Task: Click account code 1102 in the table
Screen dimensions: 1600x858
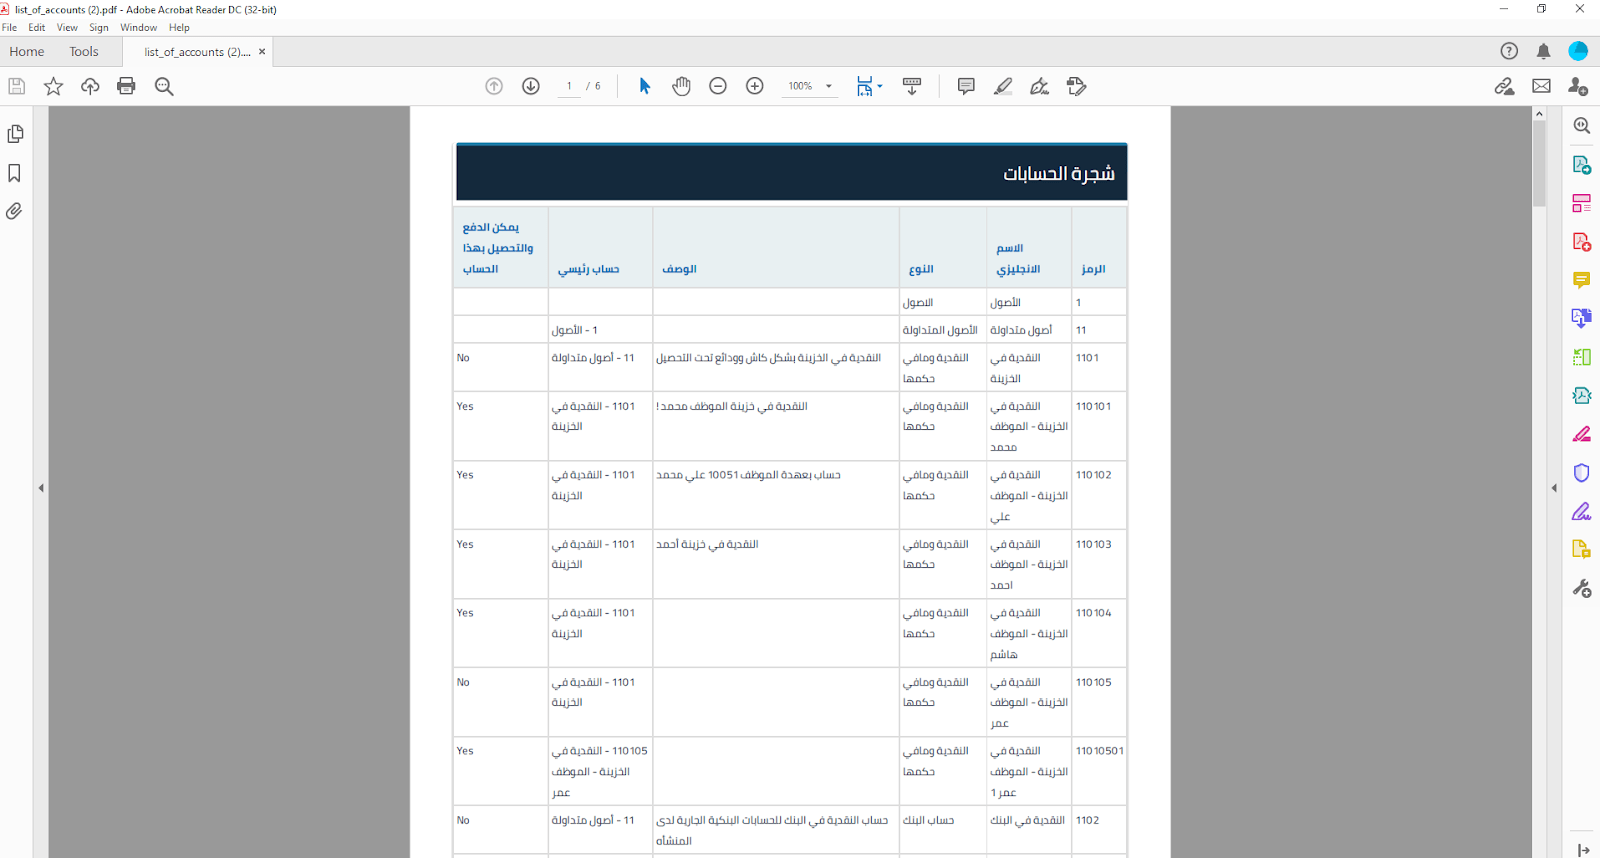Action: (x=1087, y=820)
